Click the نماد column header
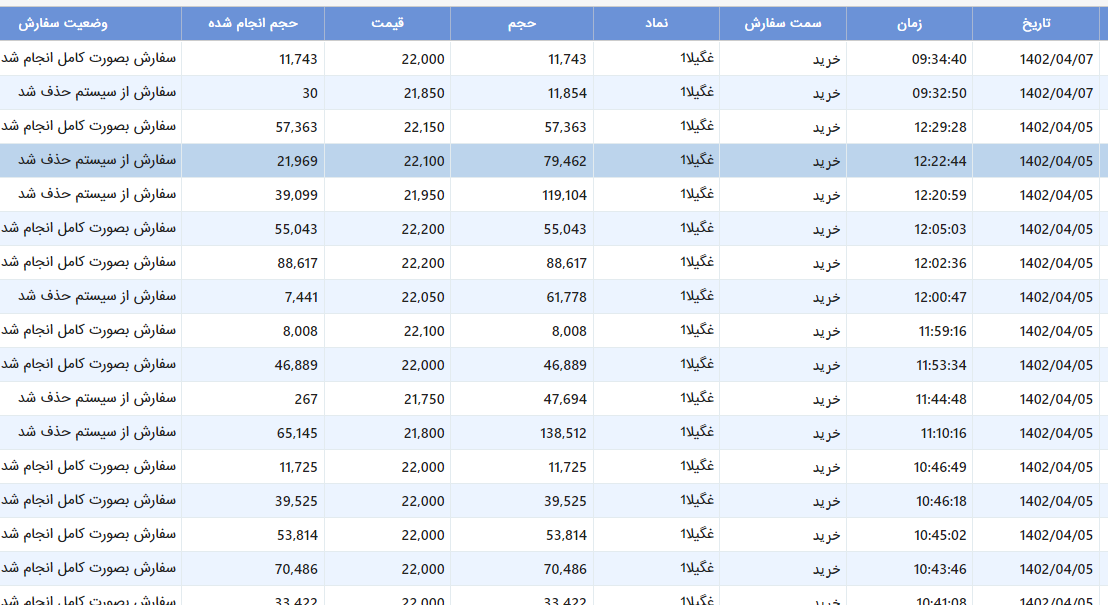 (x=656, y=23)
